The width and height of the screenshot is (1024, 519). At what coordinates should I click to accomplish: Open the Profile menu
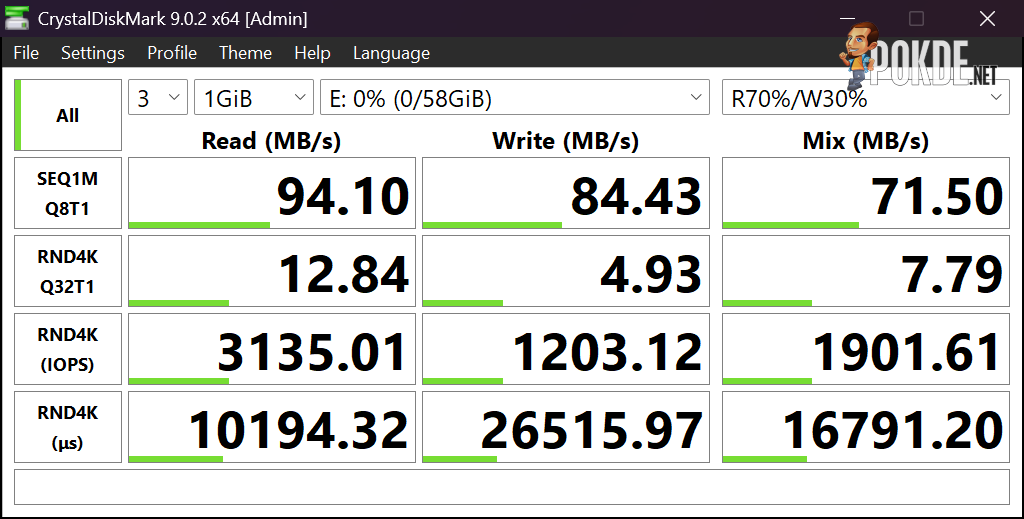click(x=172, y=53)
